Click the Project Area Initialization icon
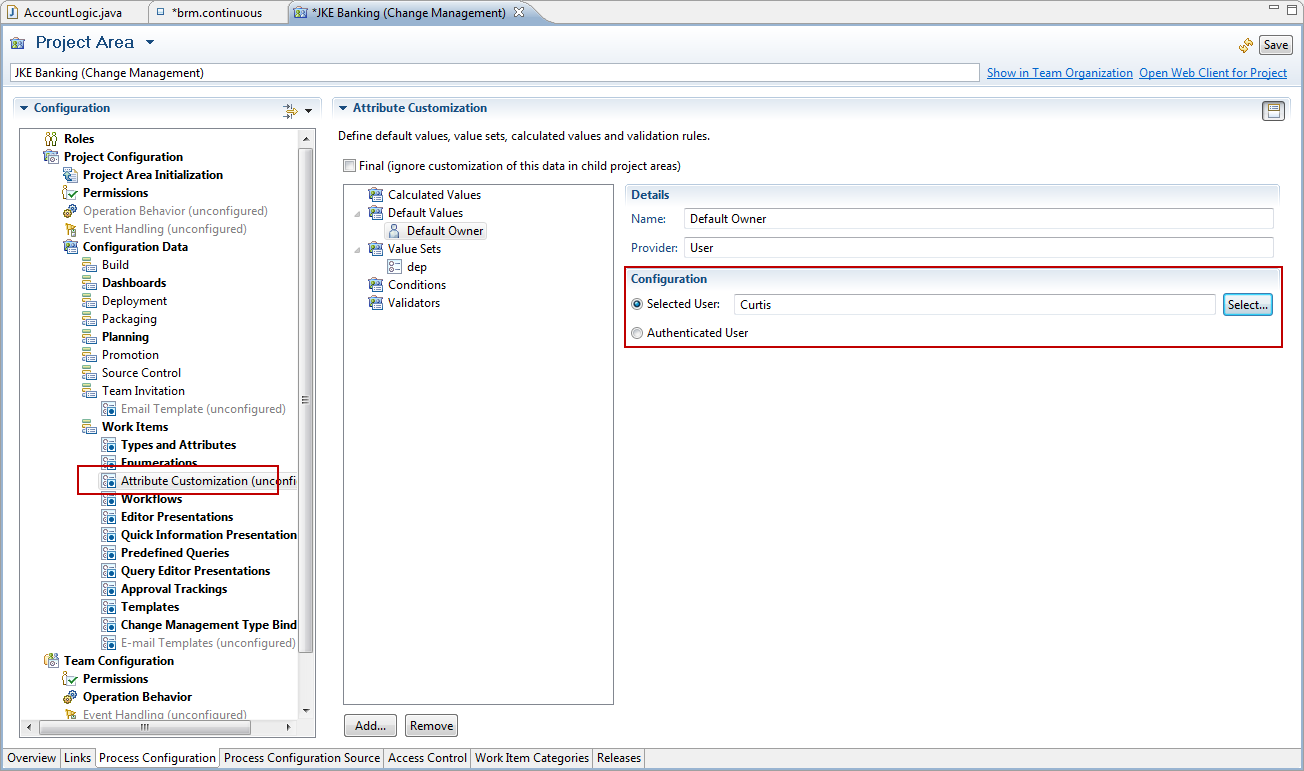1304x771 pixels. [70, 175]
